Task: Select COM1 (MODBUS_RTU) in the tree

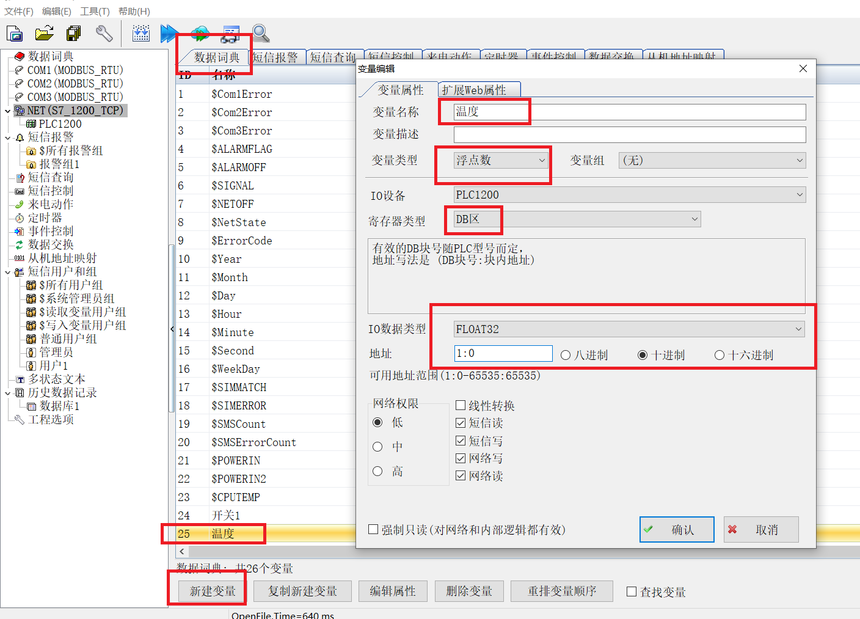Action: pos(75,70)
